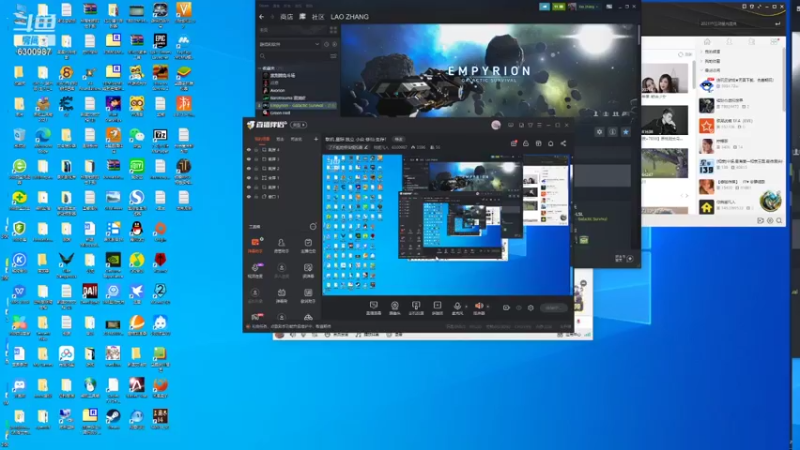Switch Steam library to grid view icon
Image resolution: width=800 pixels, height=450 pixels.
point(333,30)
